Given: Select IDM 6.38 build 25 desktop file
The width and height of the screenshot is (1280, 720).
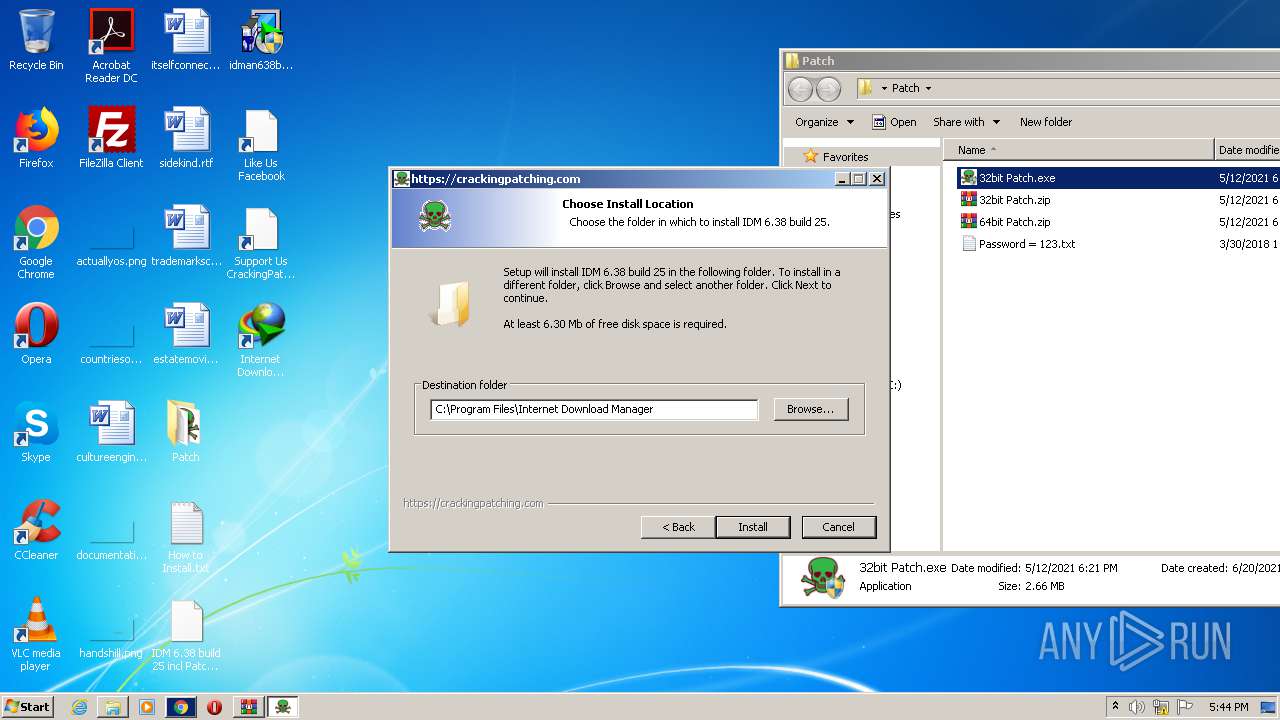Looking at the screenshot, I should pos(186,634).
